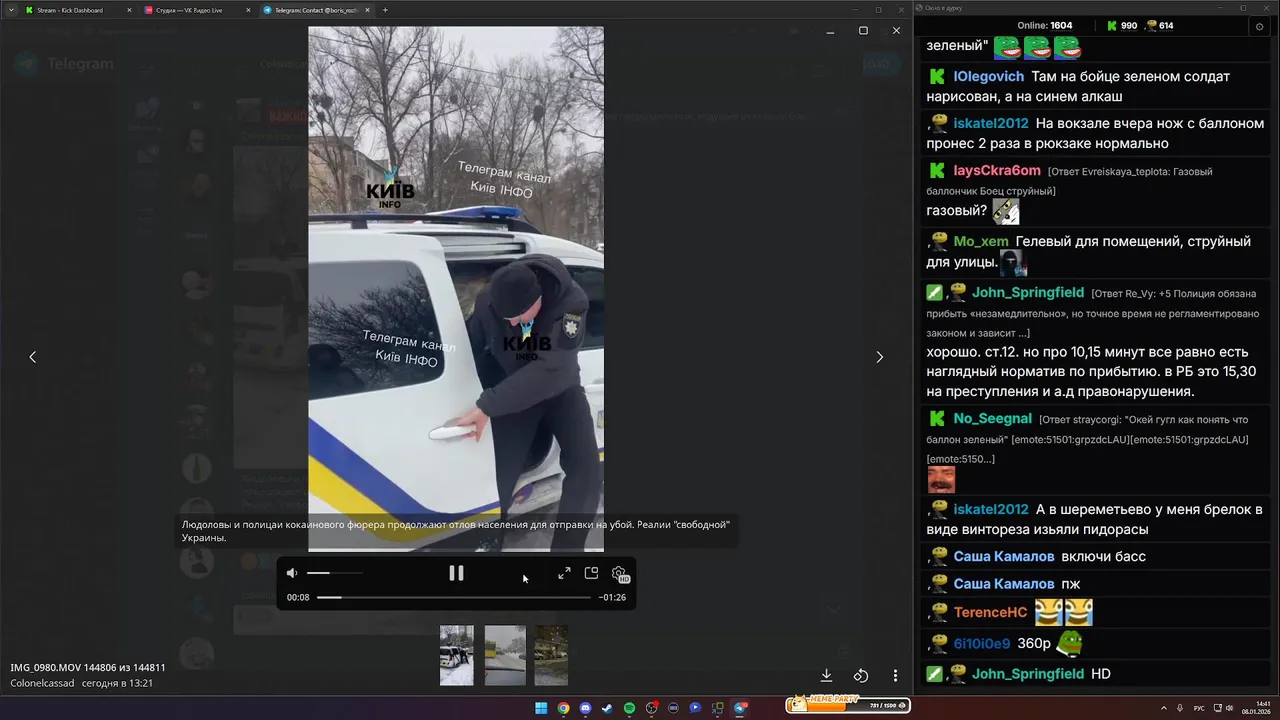The height and width of the screenshot is (720, 1280).
Task: Rotate the media with the rotate icon
Action: (861, 676)
